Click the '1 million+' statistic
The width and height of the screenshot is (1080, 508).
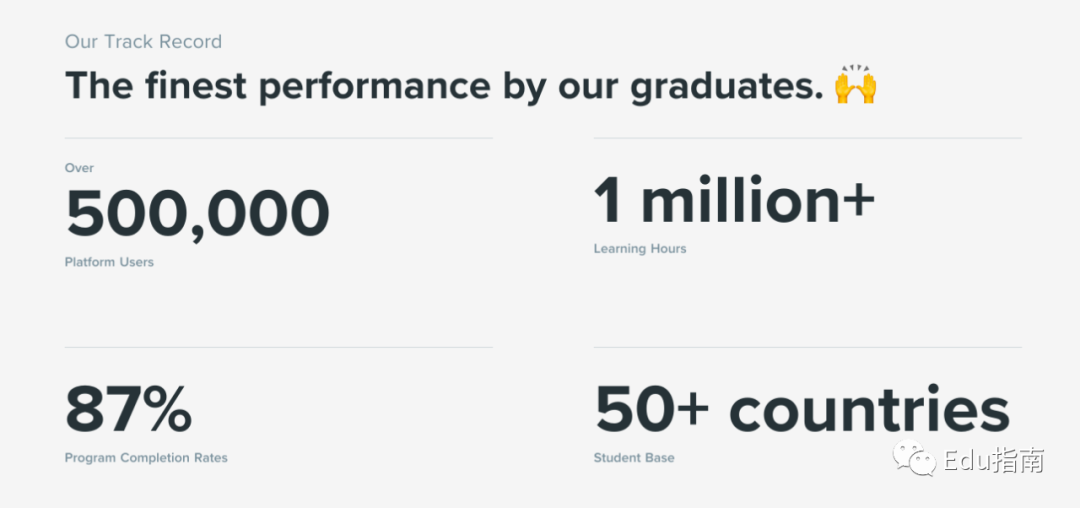(734, 200)
